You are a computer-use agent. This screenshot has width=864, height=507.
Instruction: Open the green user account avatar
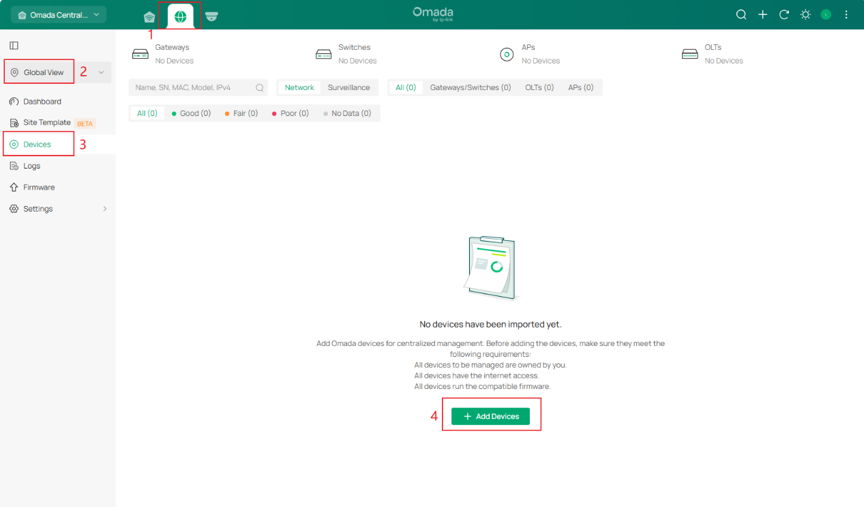pyautogui.click(x=825, y=15)
